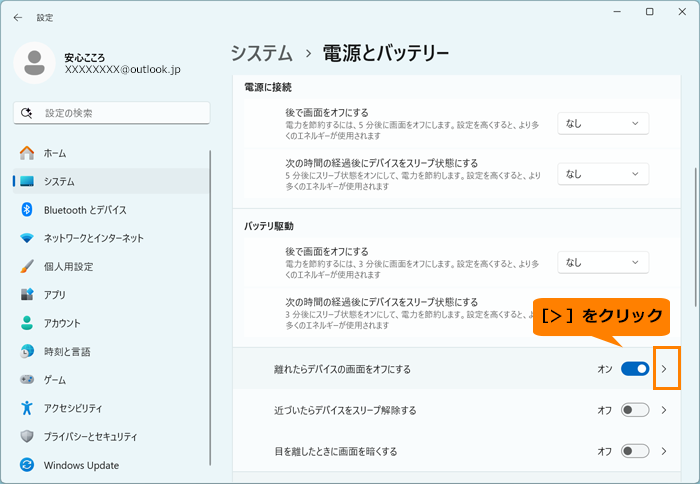Image resolution: width=700 pixels, height=484 pixels.
Task: Click the アプリ icon in sidebar
Action: 27,294
